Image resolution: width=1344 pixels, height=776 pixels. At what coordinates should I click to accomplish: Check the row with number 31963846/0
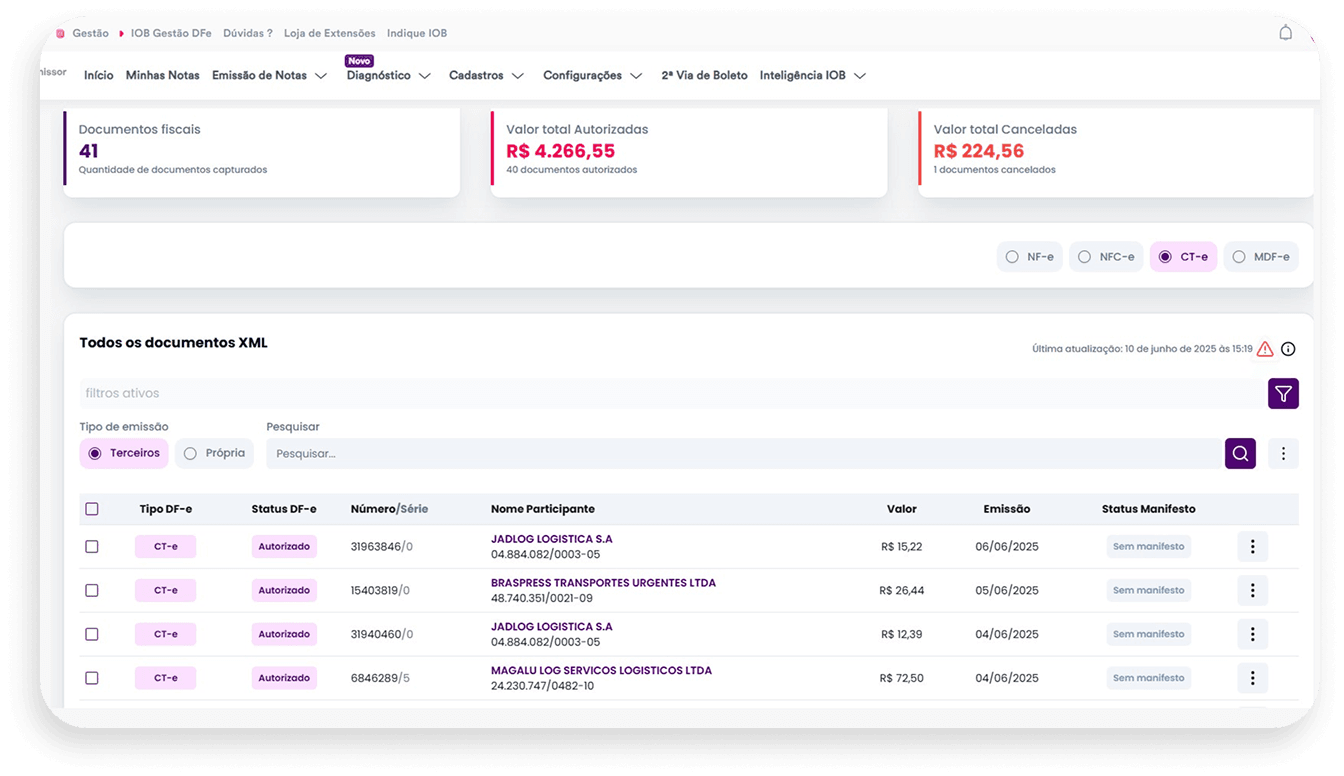coord(92,547)
